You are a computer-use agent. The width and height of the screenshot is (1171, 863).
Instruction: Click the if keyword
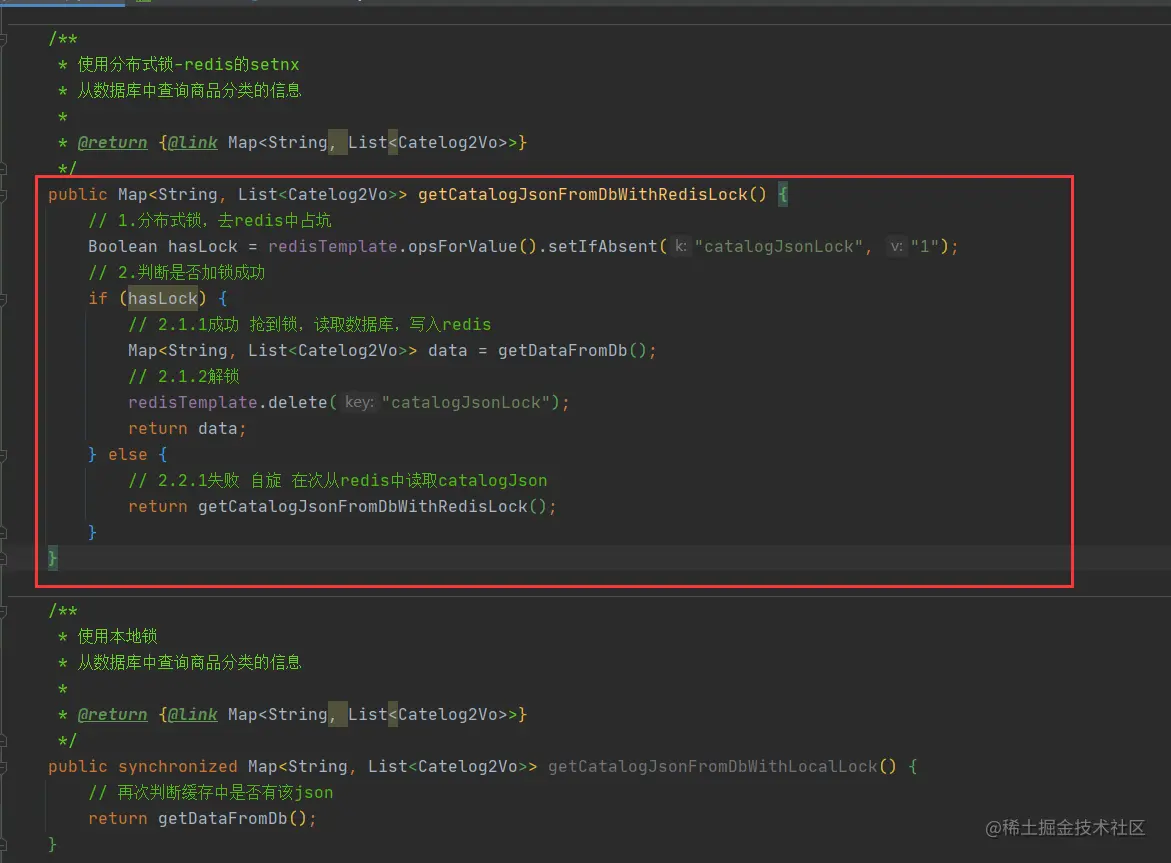pos(98,299)
